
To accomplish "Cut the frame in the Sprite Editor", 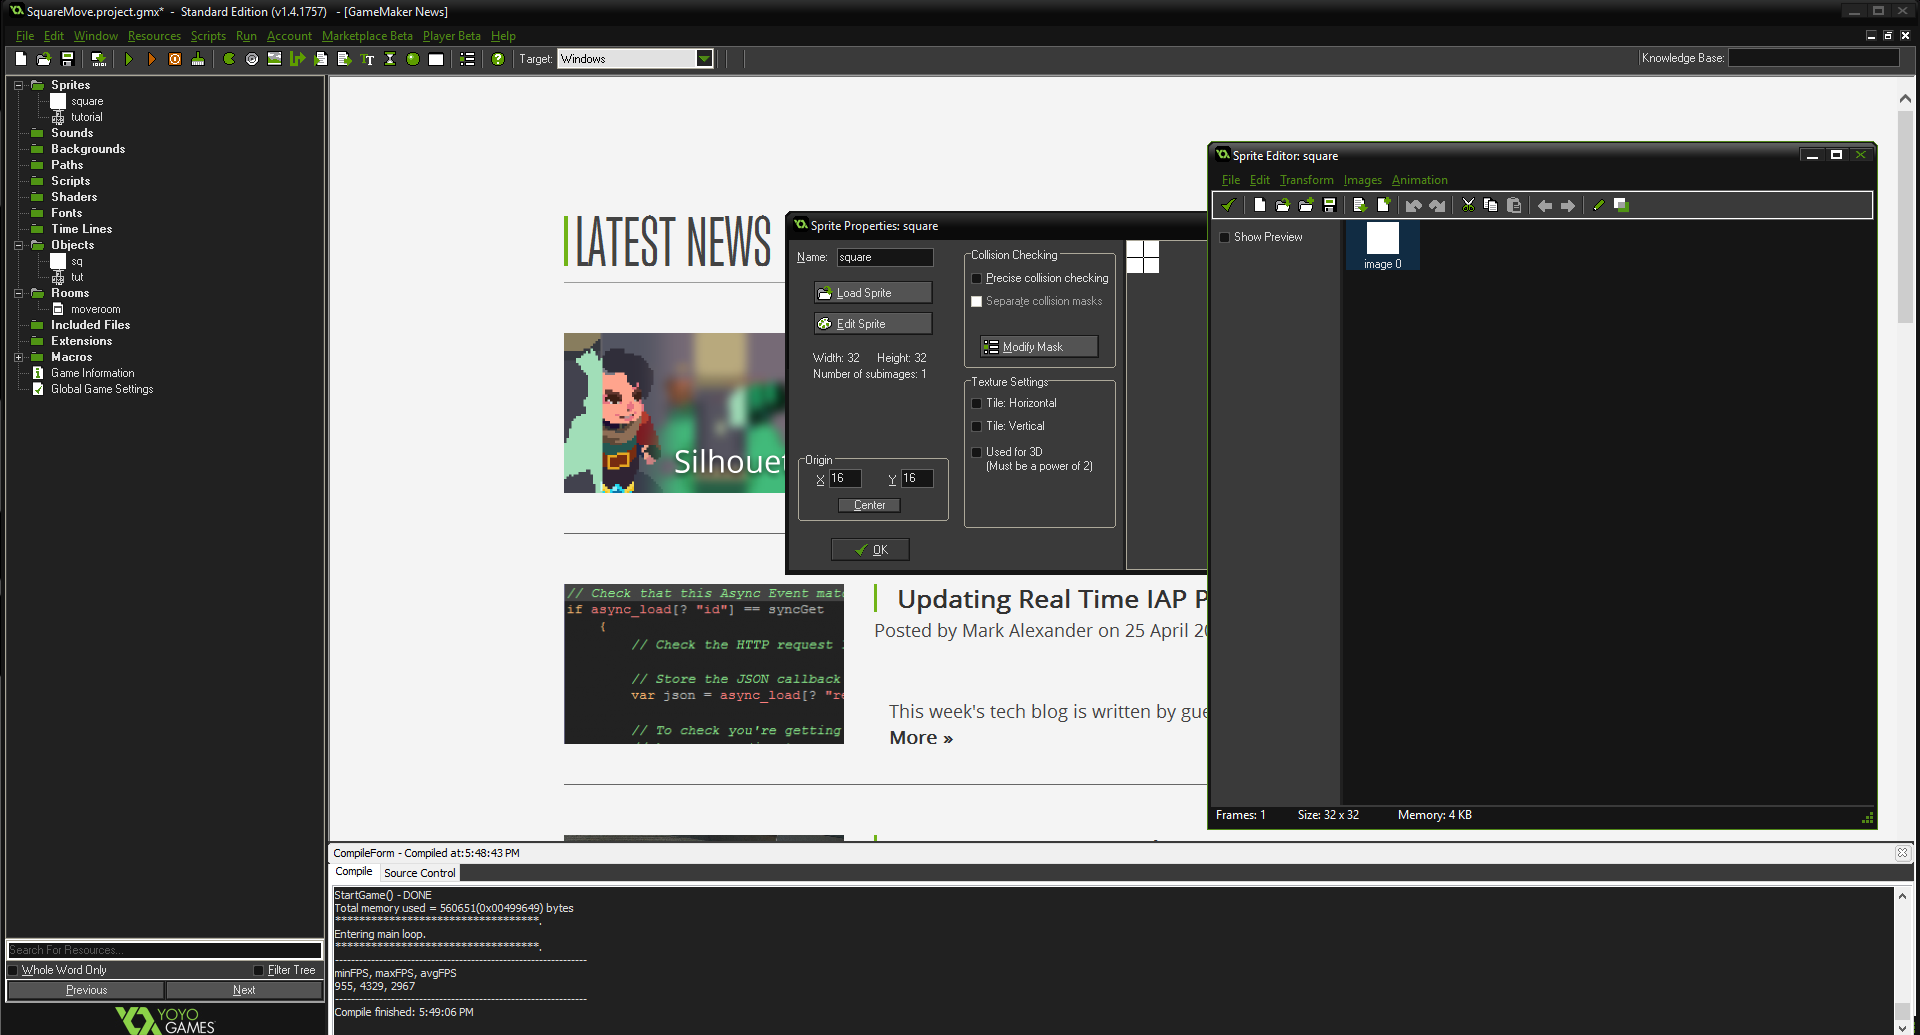I will click(1467, 205).
